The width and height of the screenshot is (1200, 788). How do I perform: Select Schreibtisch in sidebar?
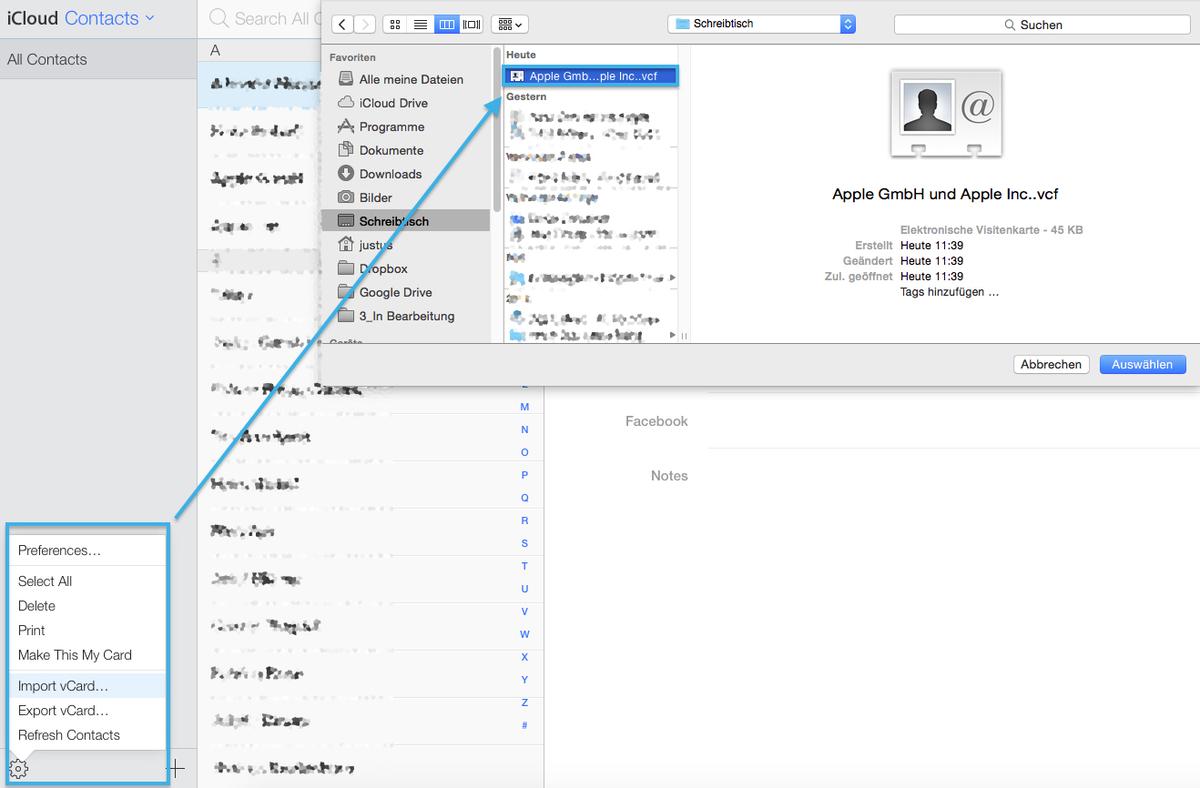[406, 221]
